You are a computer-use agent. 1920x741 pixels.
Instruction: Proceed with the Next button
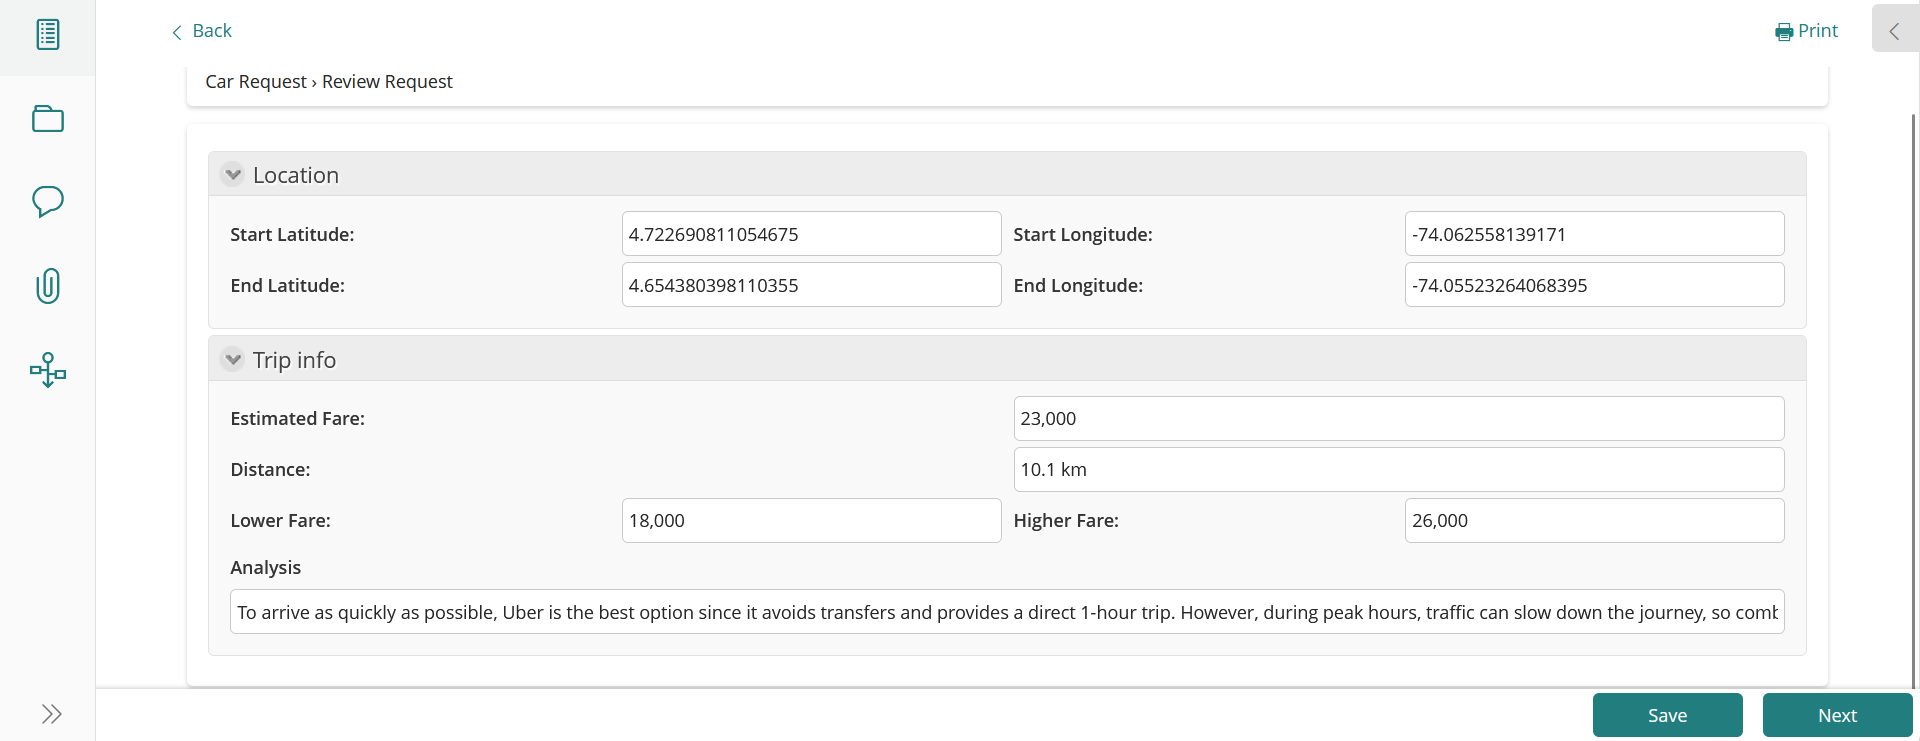tap(1837, 715)
